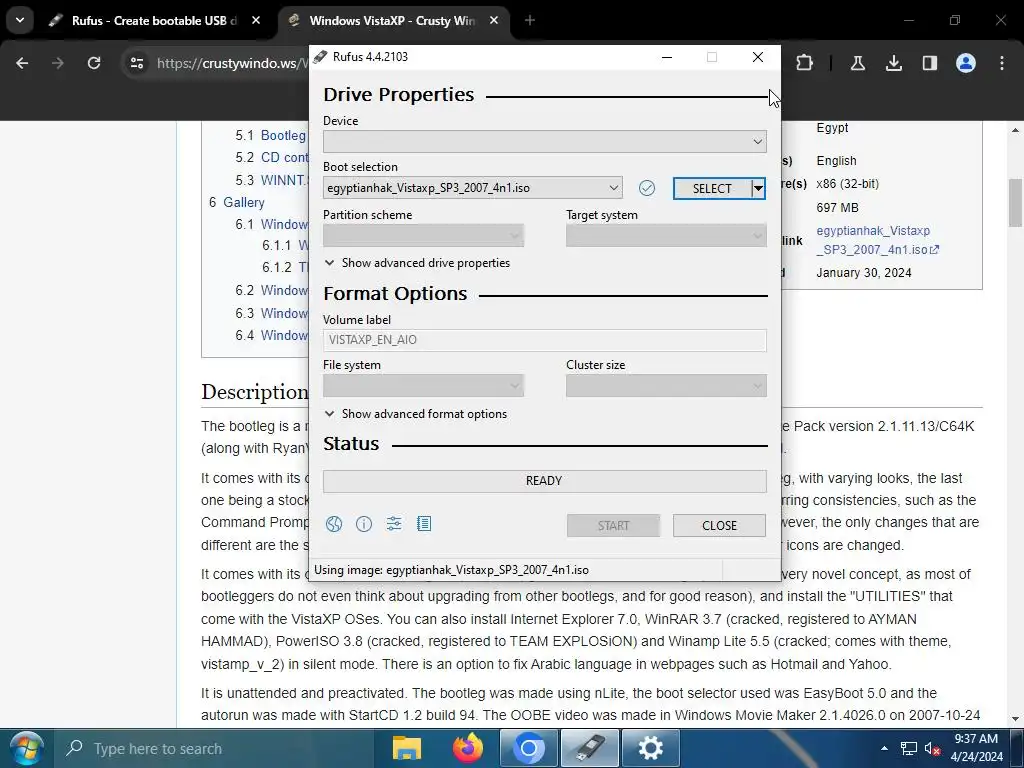Open the browser Downloads icon

point(893,63)
